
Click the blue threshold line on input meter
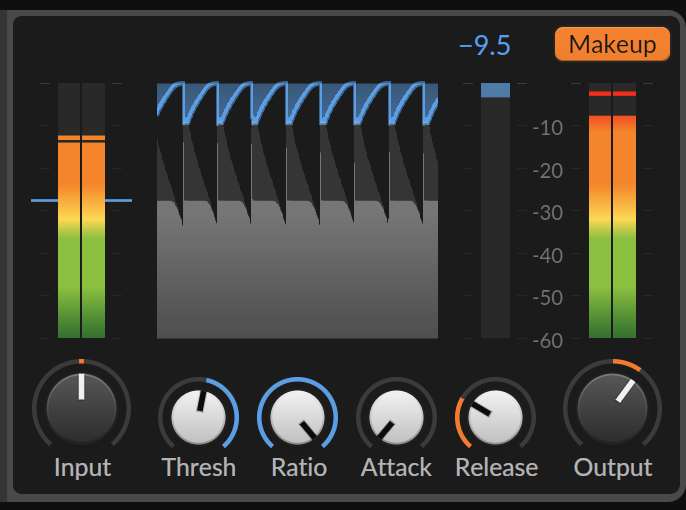[81, 200]
